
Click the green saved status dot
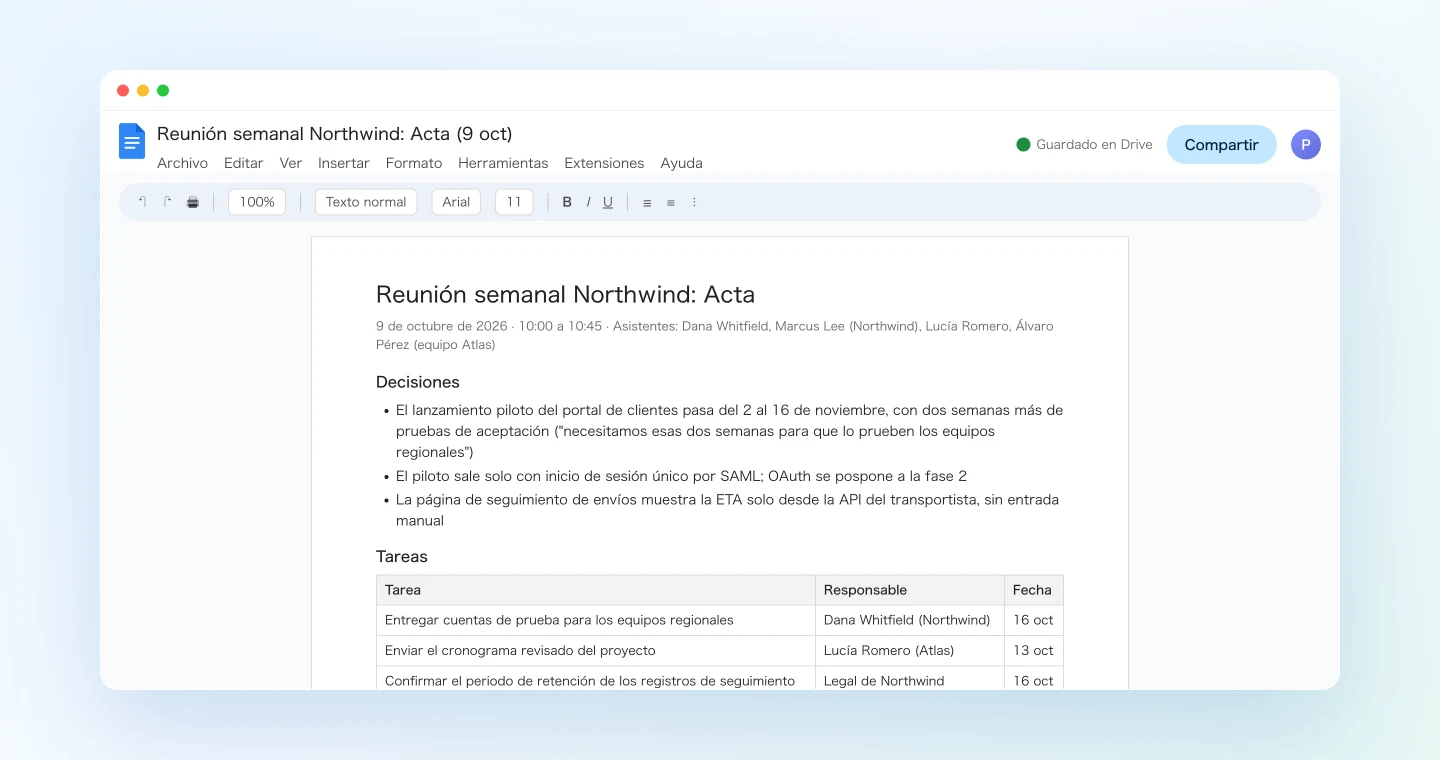[1023, 145]
